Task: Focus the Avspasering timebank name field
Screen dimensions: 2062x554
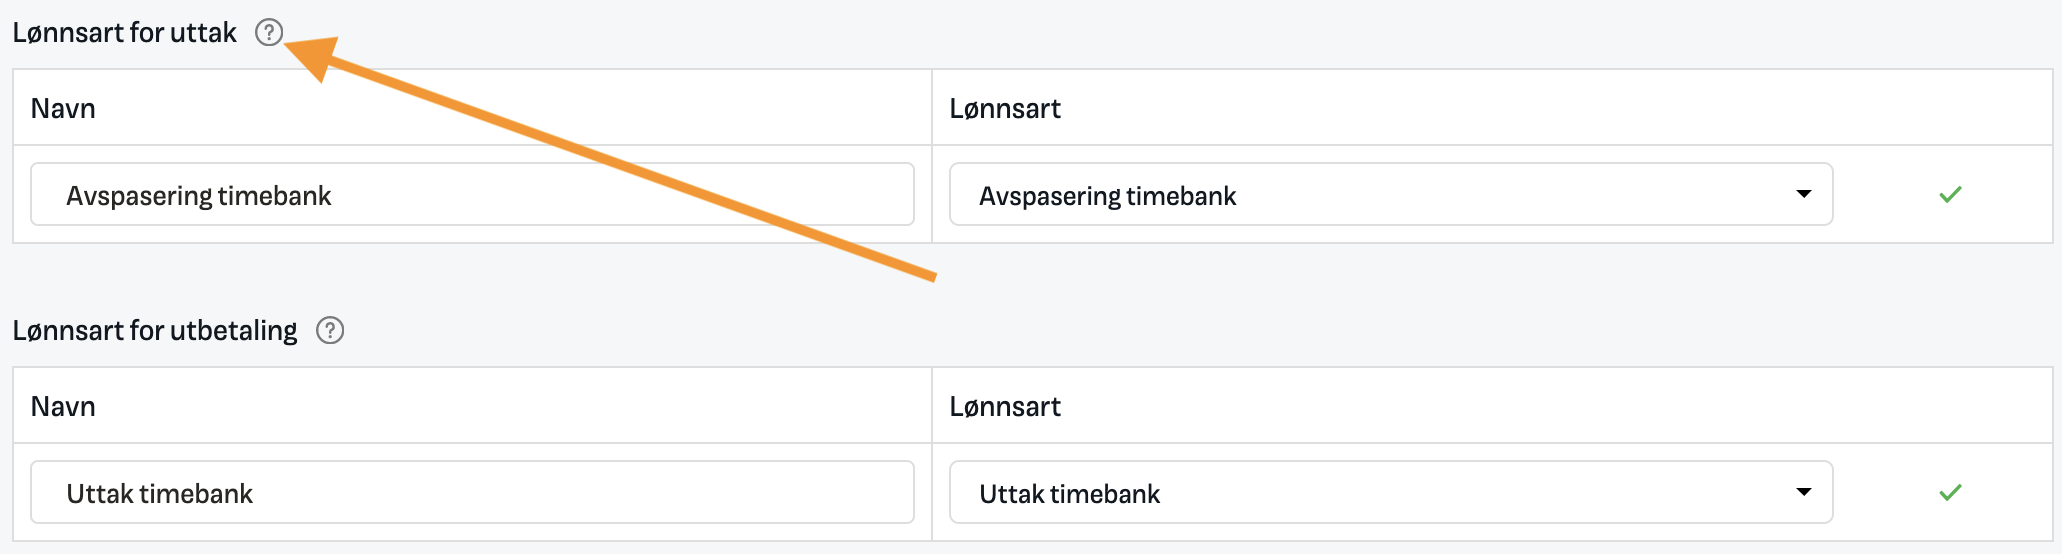Action: [x=472, y=194]
